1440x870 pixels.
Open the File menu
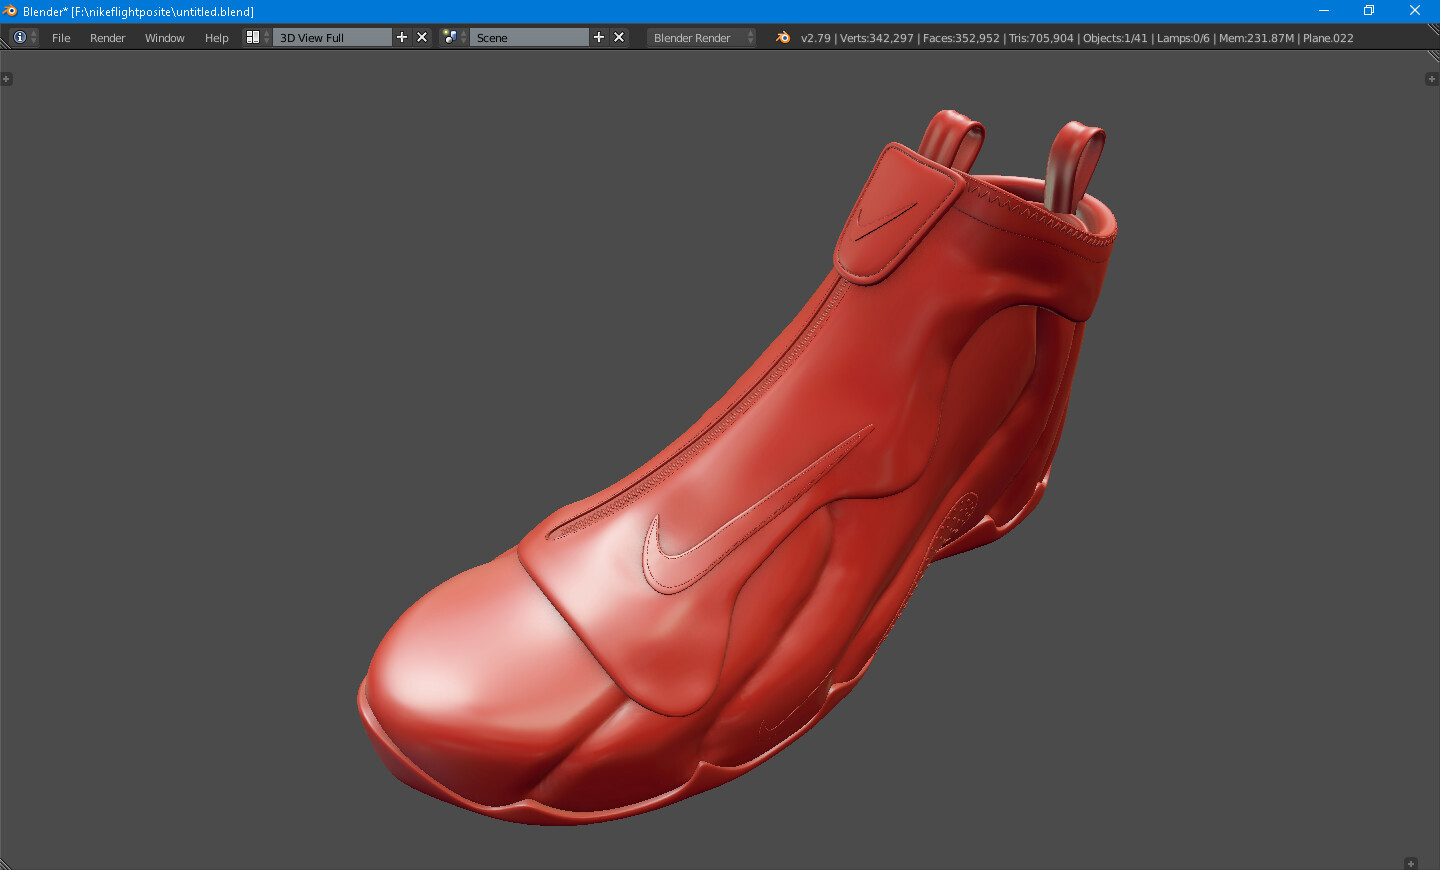pos(61,37)
